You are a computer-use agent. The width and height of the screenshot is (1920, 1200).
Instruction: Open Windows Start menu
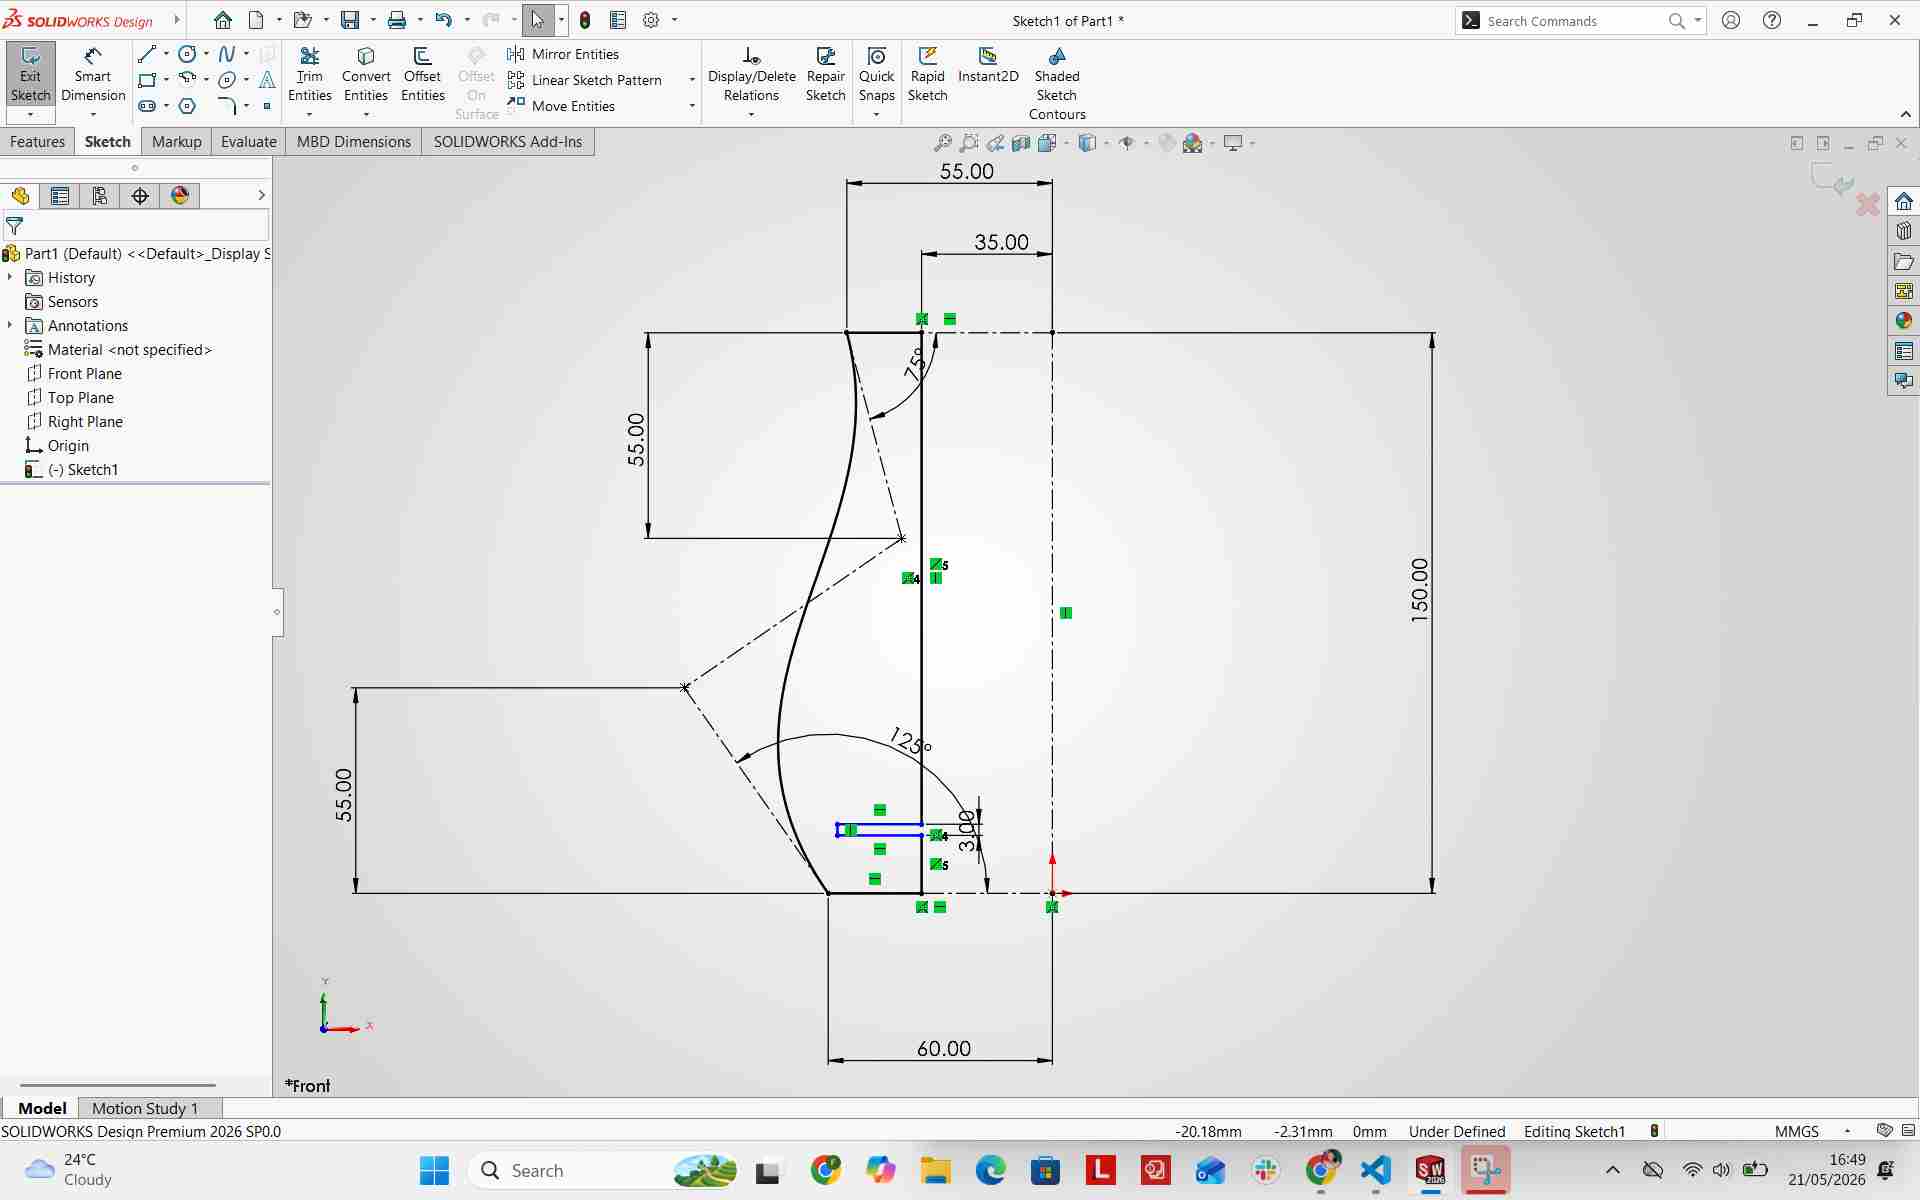coord(435,1170)
